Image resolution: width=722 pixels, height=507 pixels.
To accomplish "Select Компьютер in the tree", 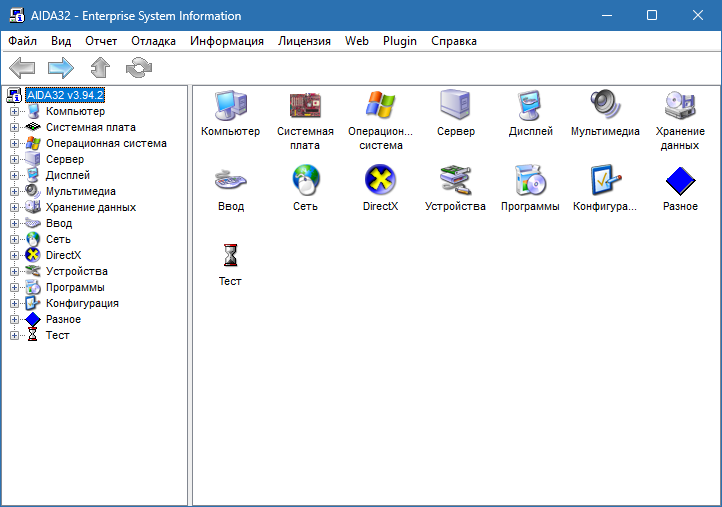I will pyautogui.click(x=75, y=111).
